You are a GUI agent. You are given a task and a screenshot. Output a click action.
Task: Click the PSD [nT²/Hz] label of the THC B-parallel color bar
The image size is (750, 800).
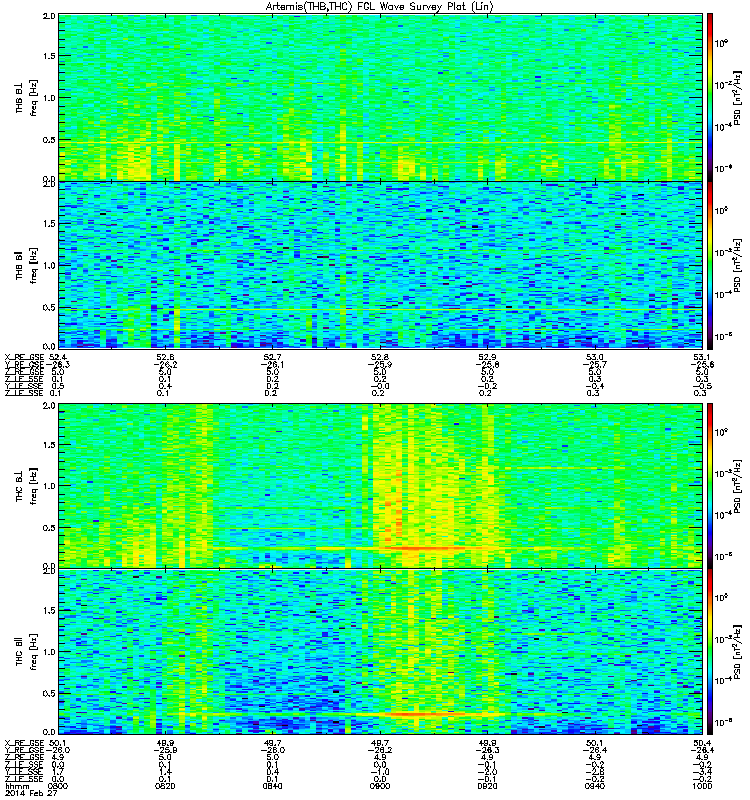[x=738, y=652]
